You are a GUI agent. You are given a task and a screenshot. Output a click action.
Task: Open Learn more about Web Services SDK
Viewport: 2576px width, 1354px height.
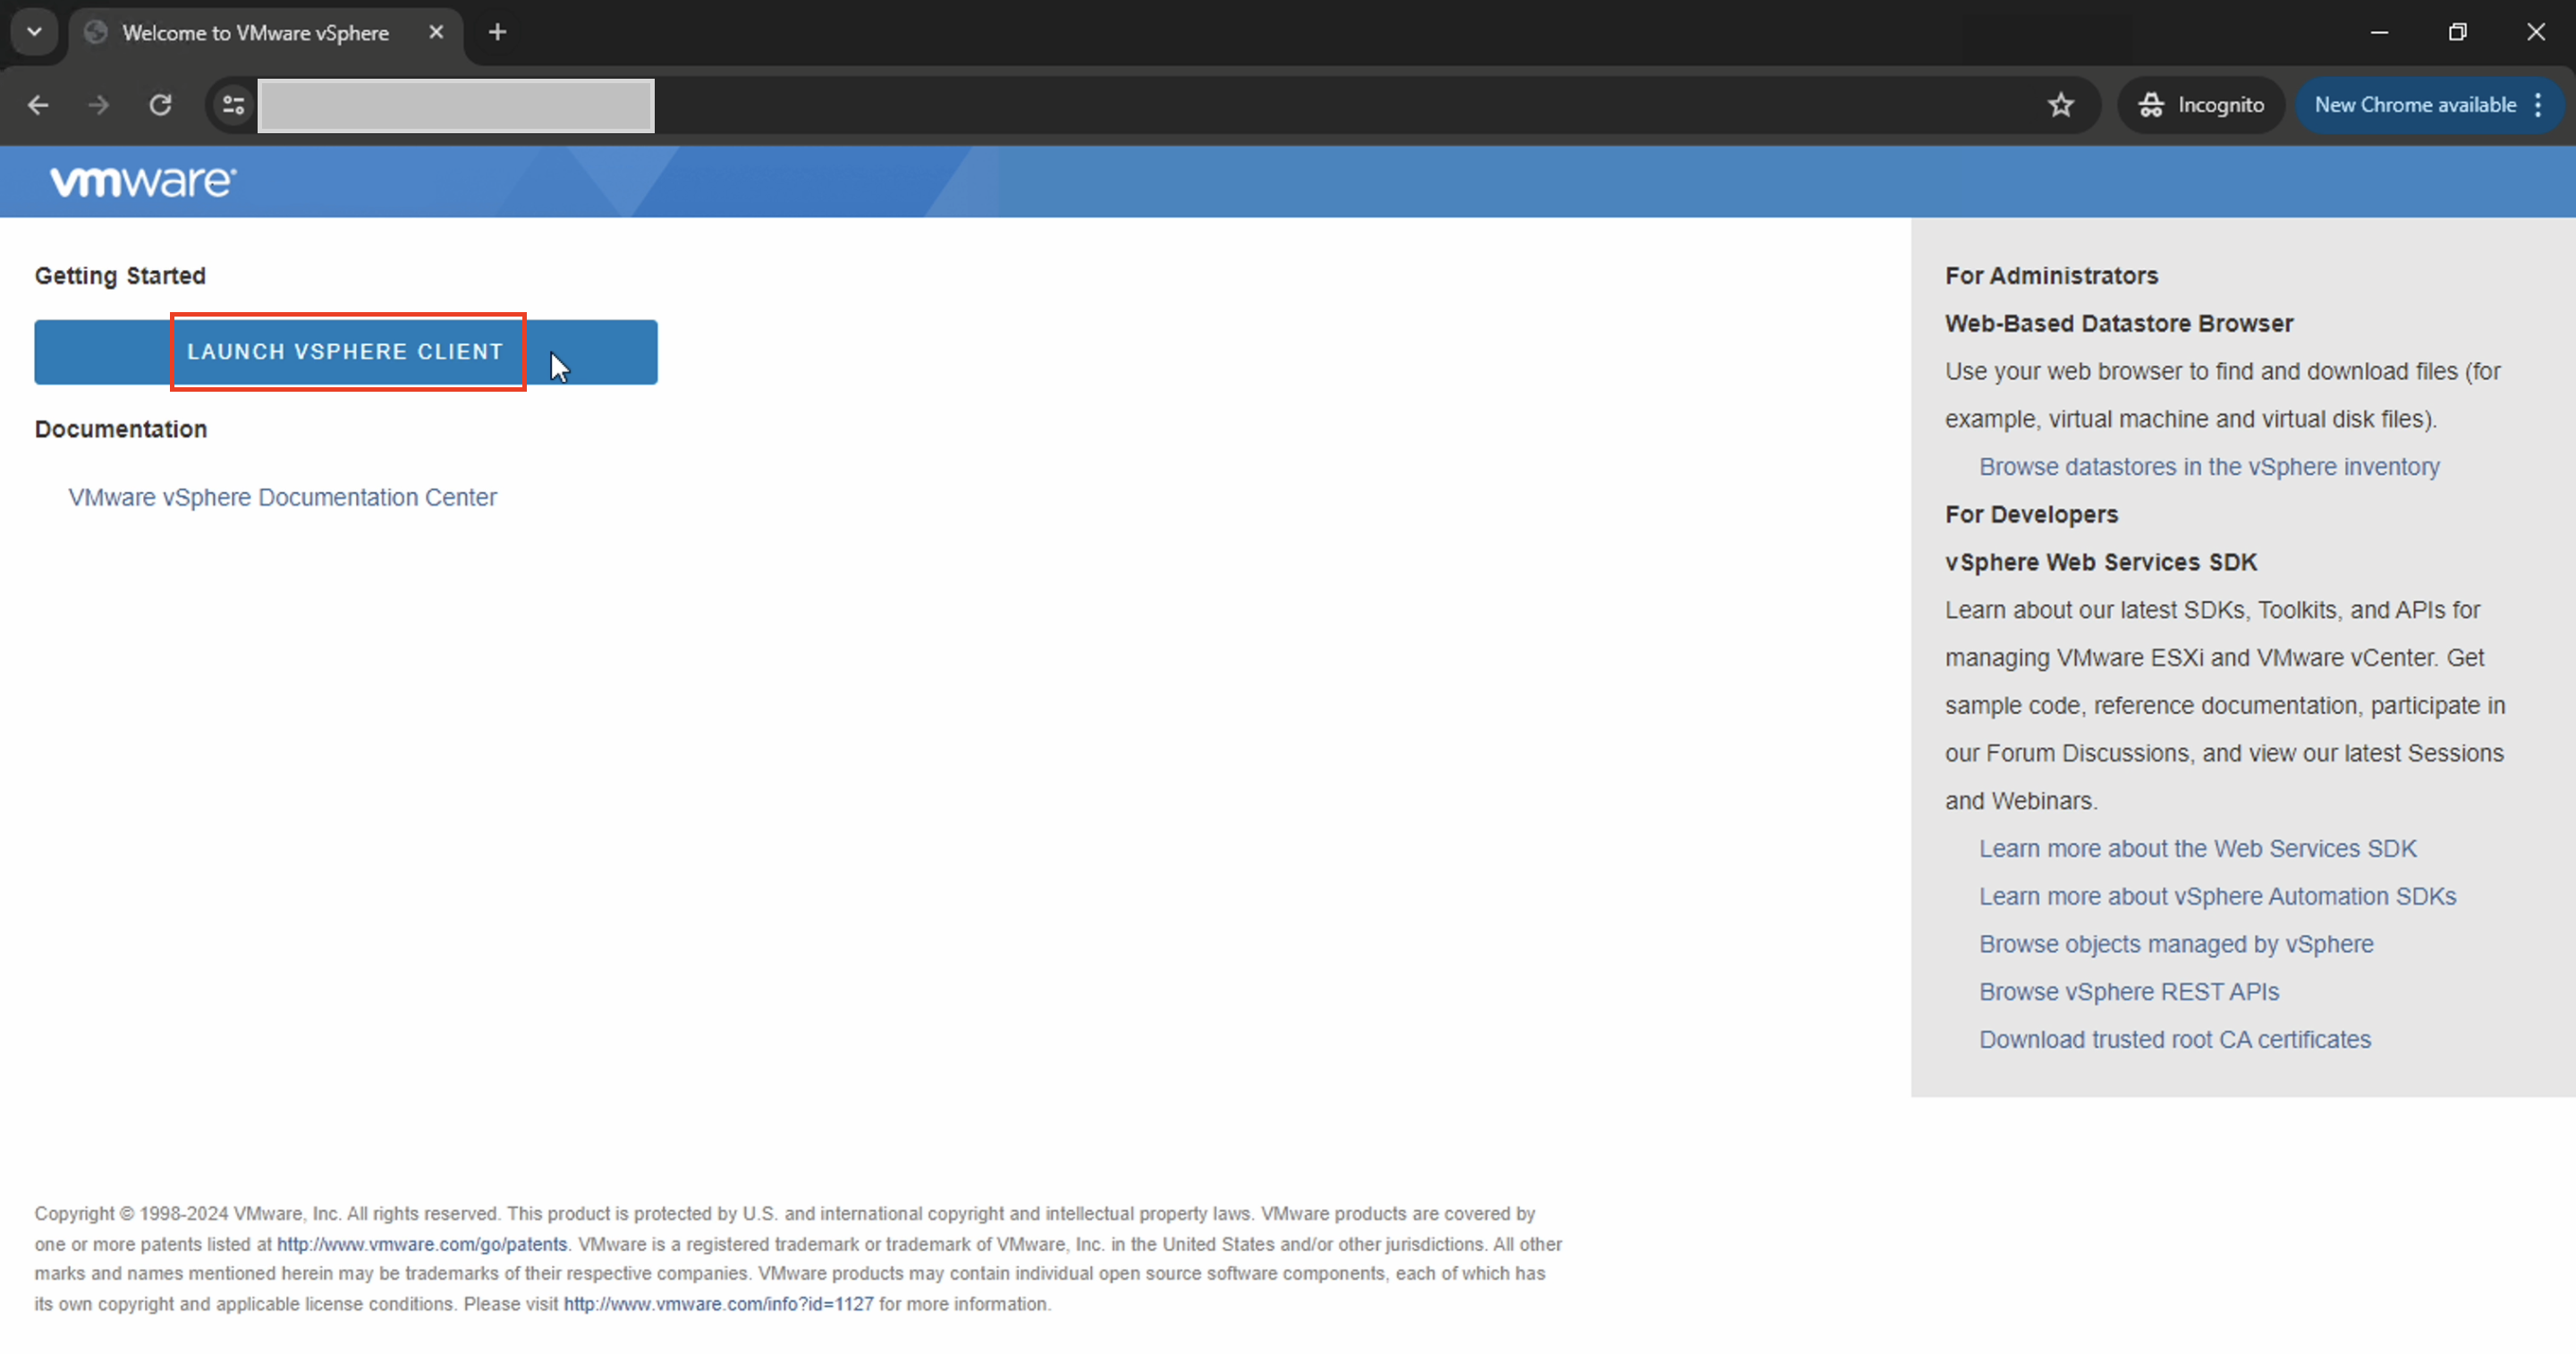[2197, 849]
